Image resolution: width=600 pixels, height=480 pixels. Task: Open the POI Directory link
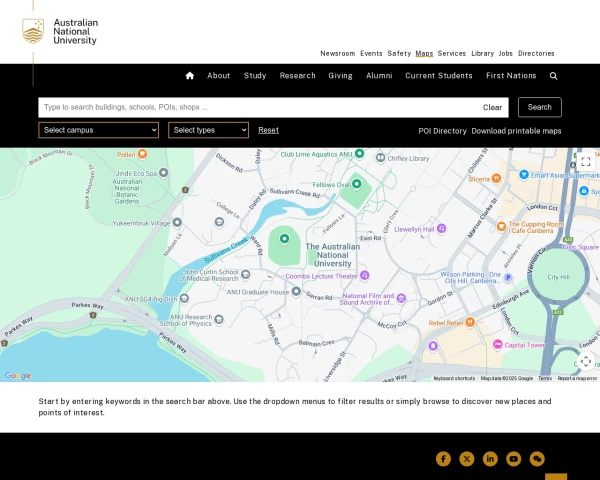pyautogui.click(x=442, y=131)
